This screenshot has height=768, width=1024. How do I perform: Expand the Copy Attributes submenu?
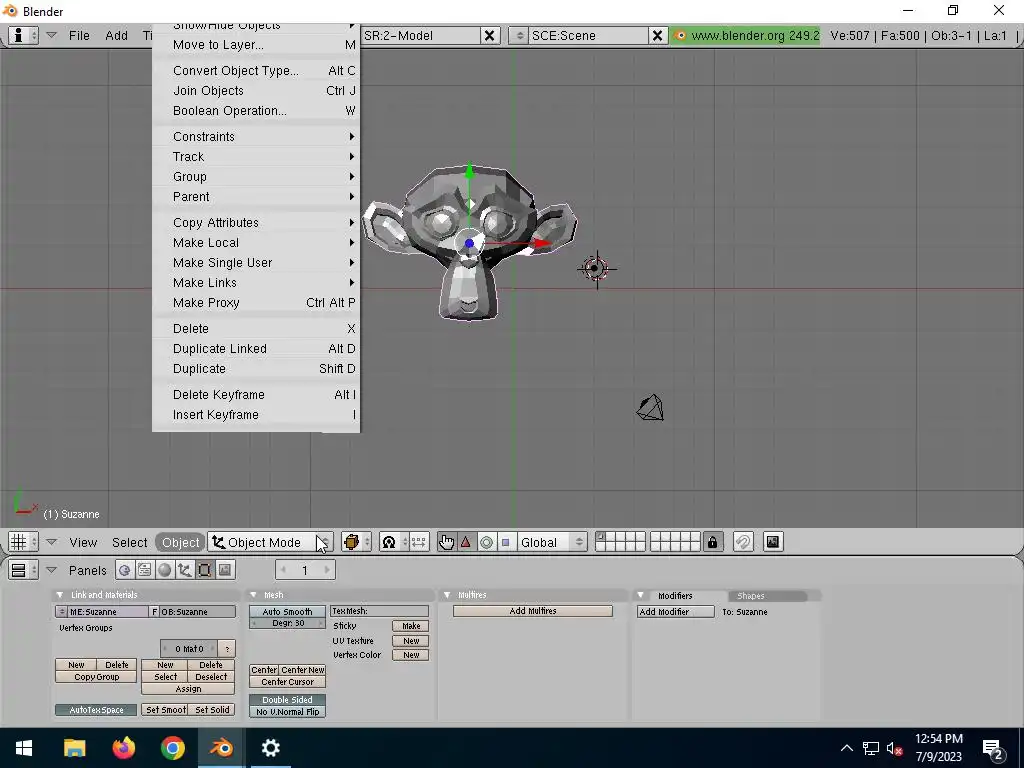[x=256, y=223]
